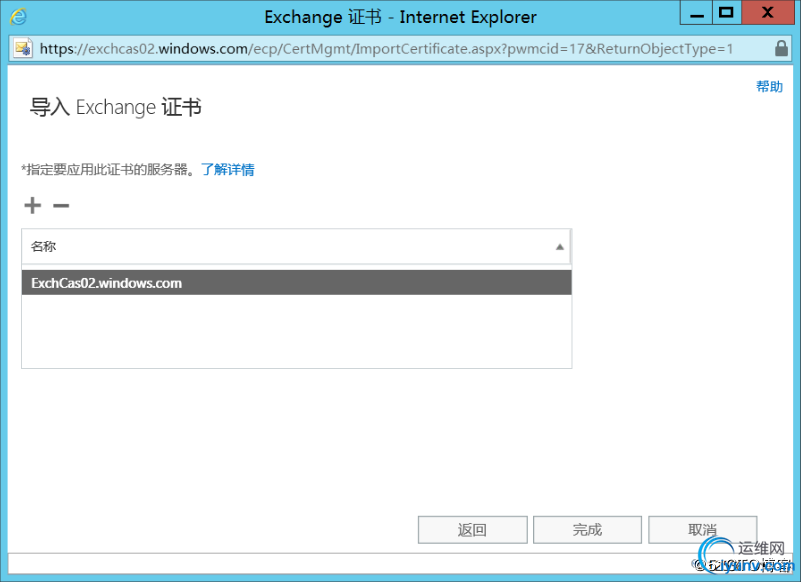
Task: Click the security lock icon in address bar
Action: (781, 49)
